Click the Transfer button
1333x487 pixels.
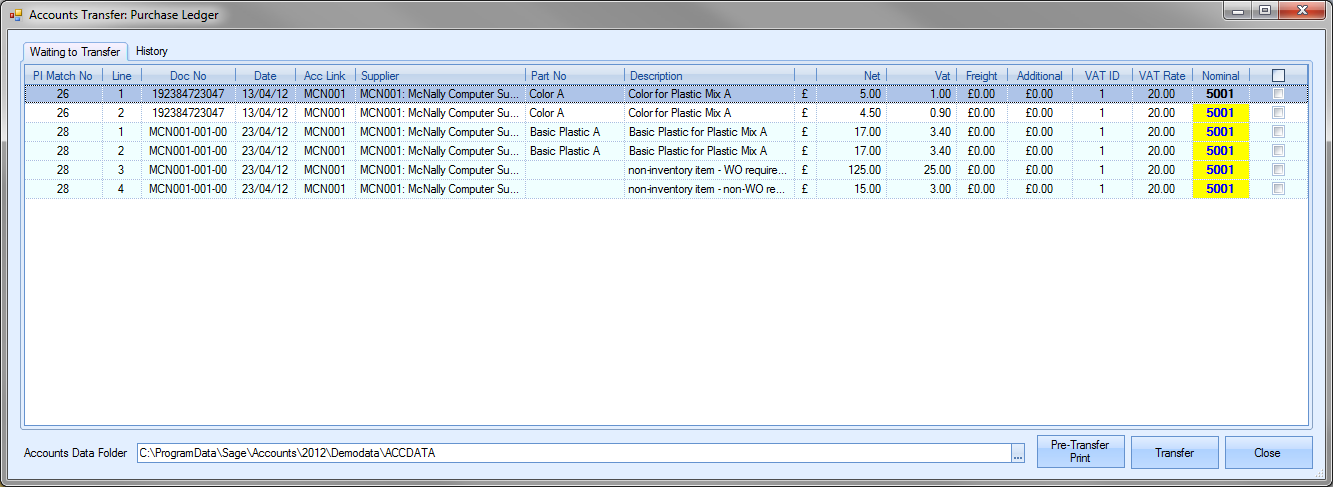(1174, 453)
